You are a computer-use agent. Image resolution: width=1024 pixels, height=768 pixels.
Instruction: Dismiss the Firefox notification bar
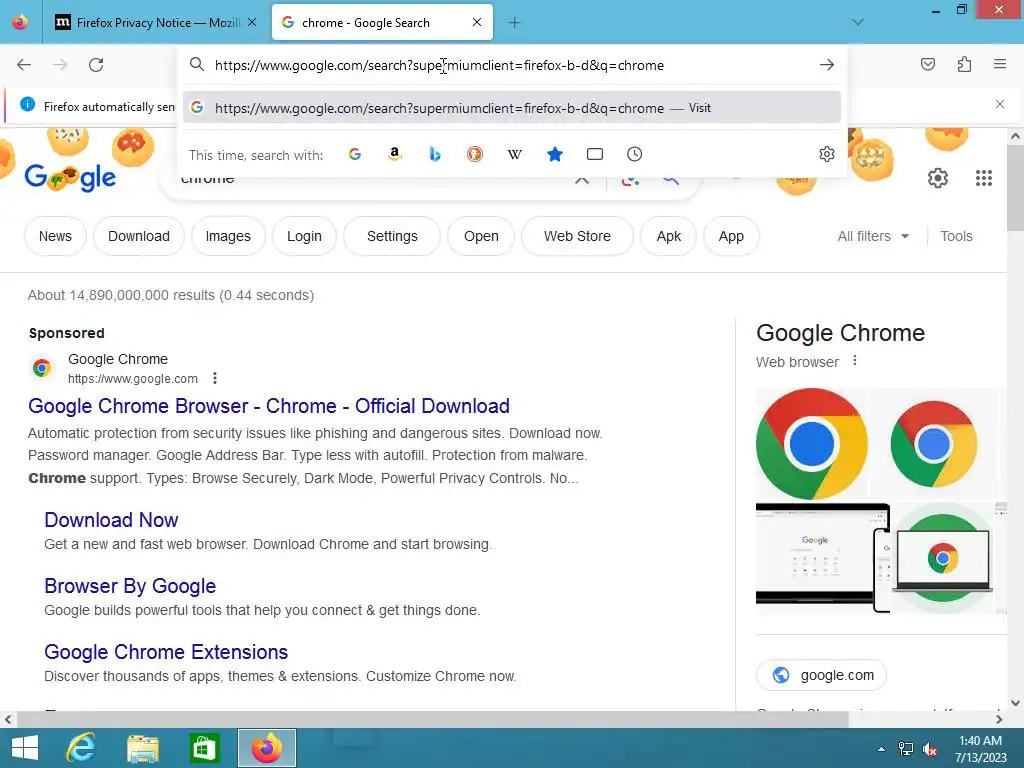1000,104
